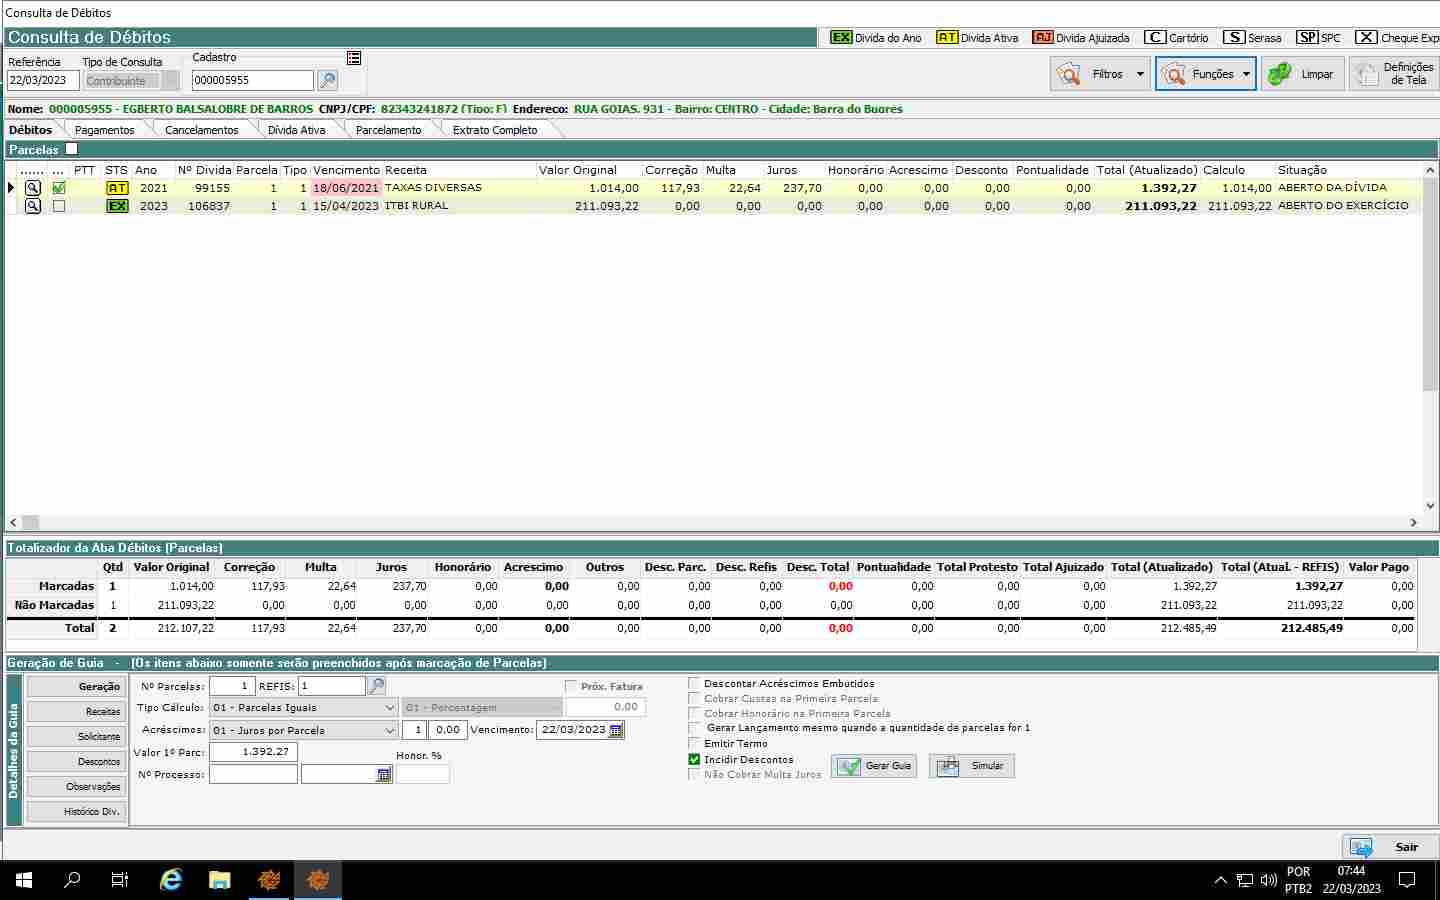Open the Tipo Cálculo combo box
1440x900 pixels.
[x=304, y=708]
